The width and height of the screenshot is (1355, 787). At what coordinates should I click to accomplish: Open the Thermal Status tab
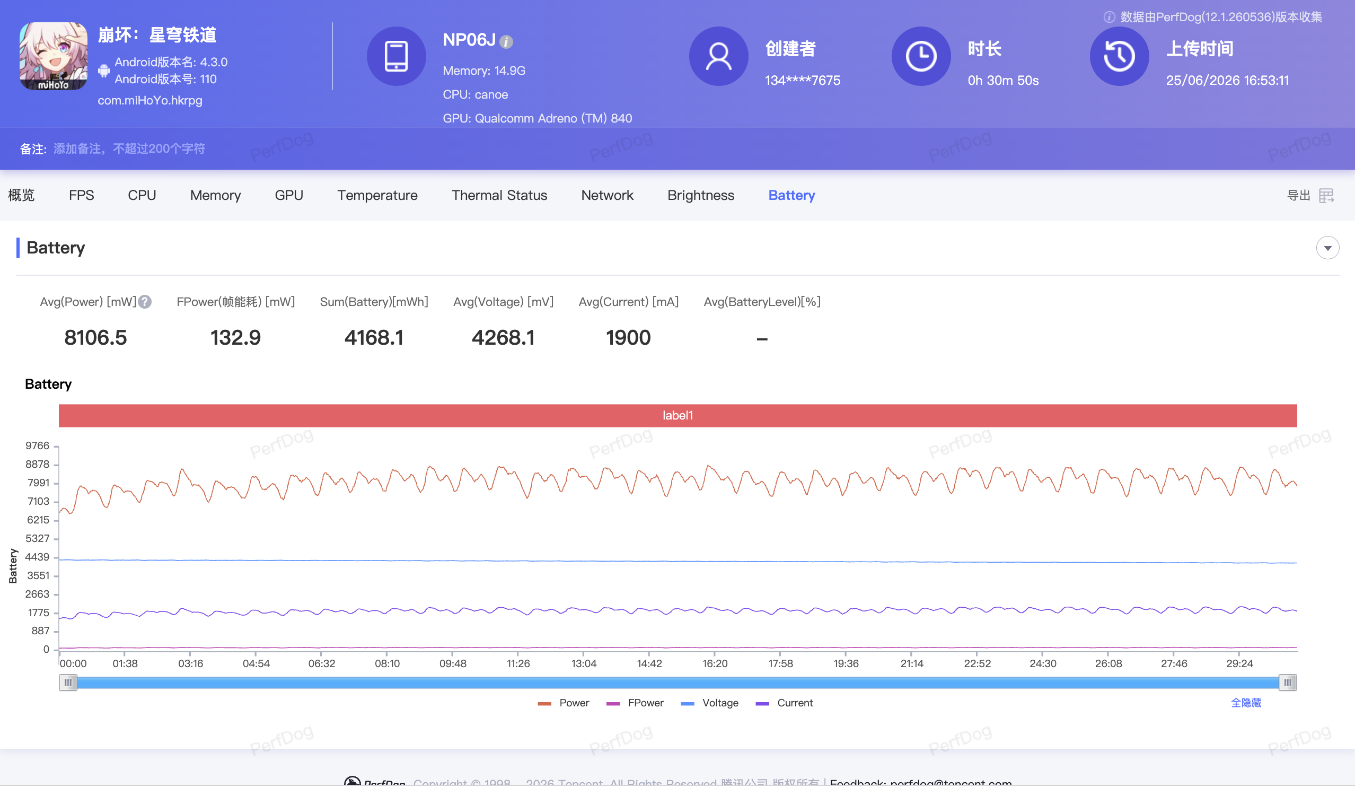coord(500,195)
